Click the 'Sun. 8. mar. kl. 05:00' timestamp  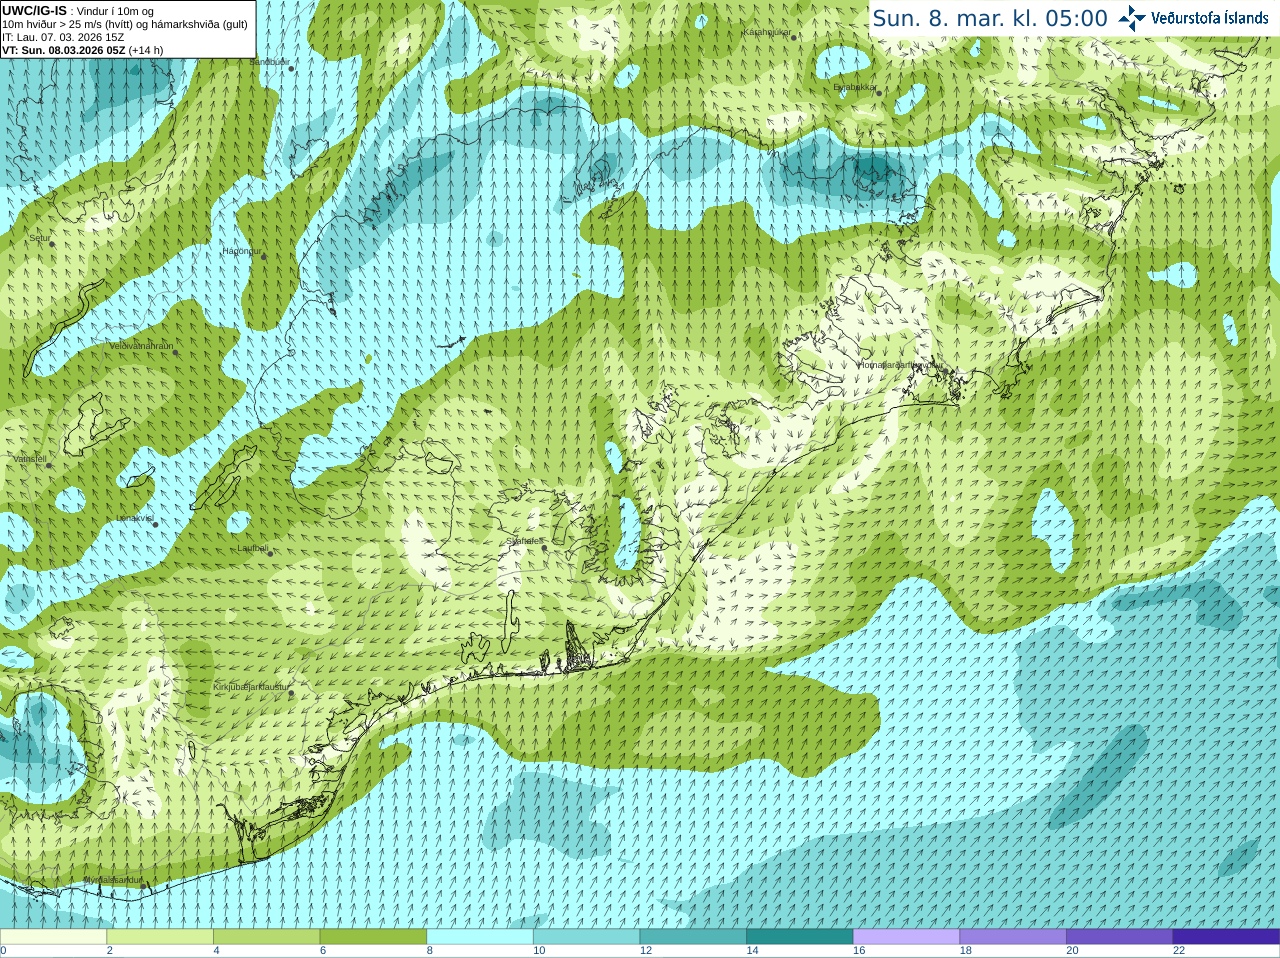(990, 18)
